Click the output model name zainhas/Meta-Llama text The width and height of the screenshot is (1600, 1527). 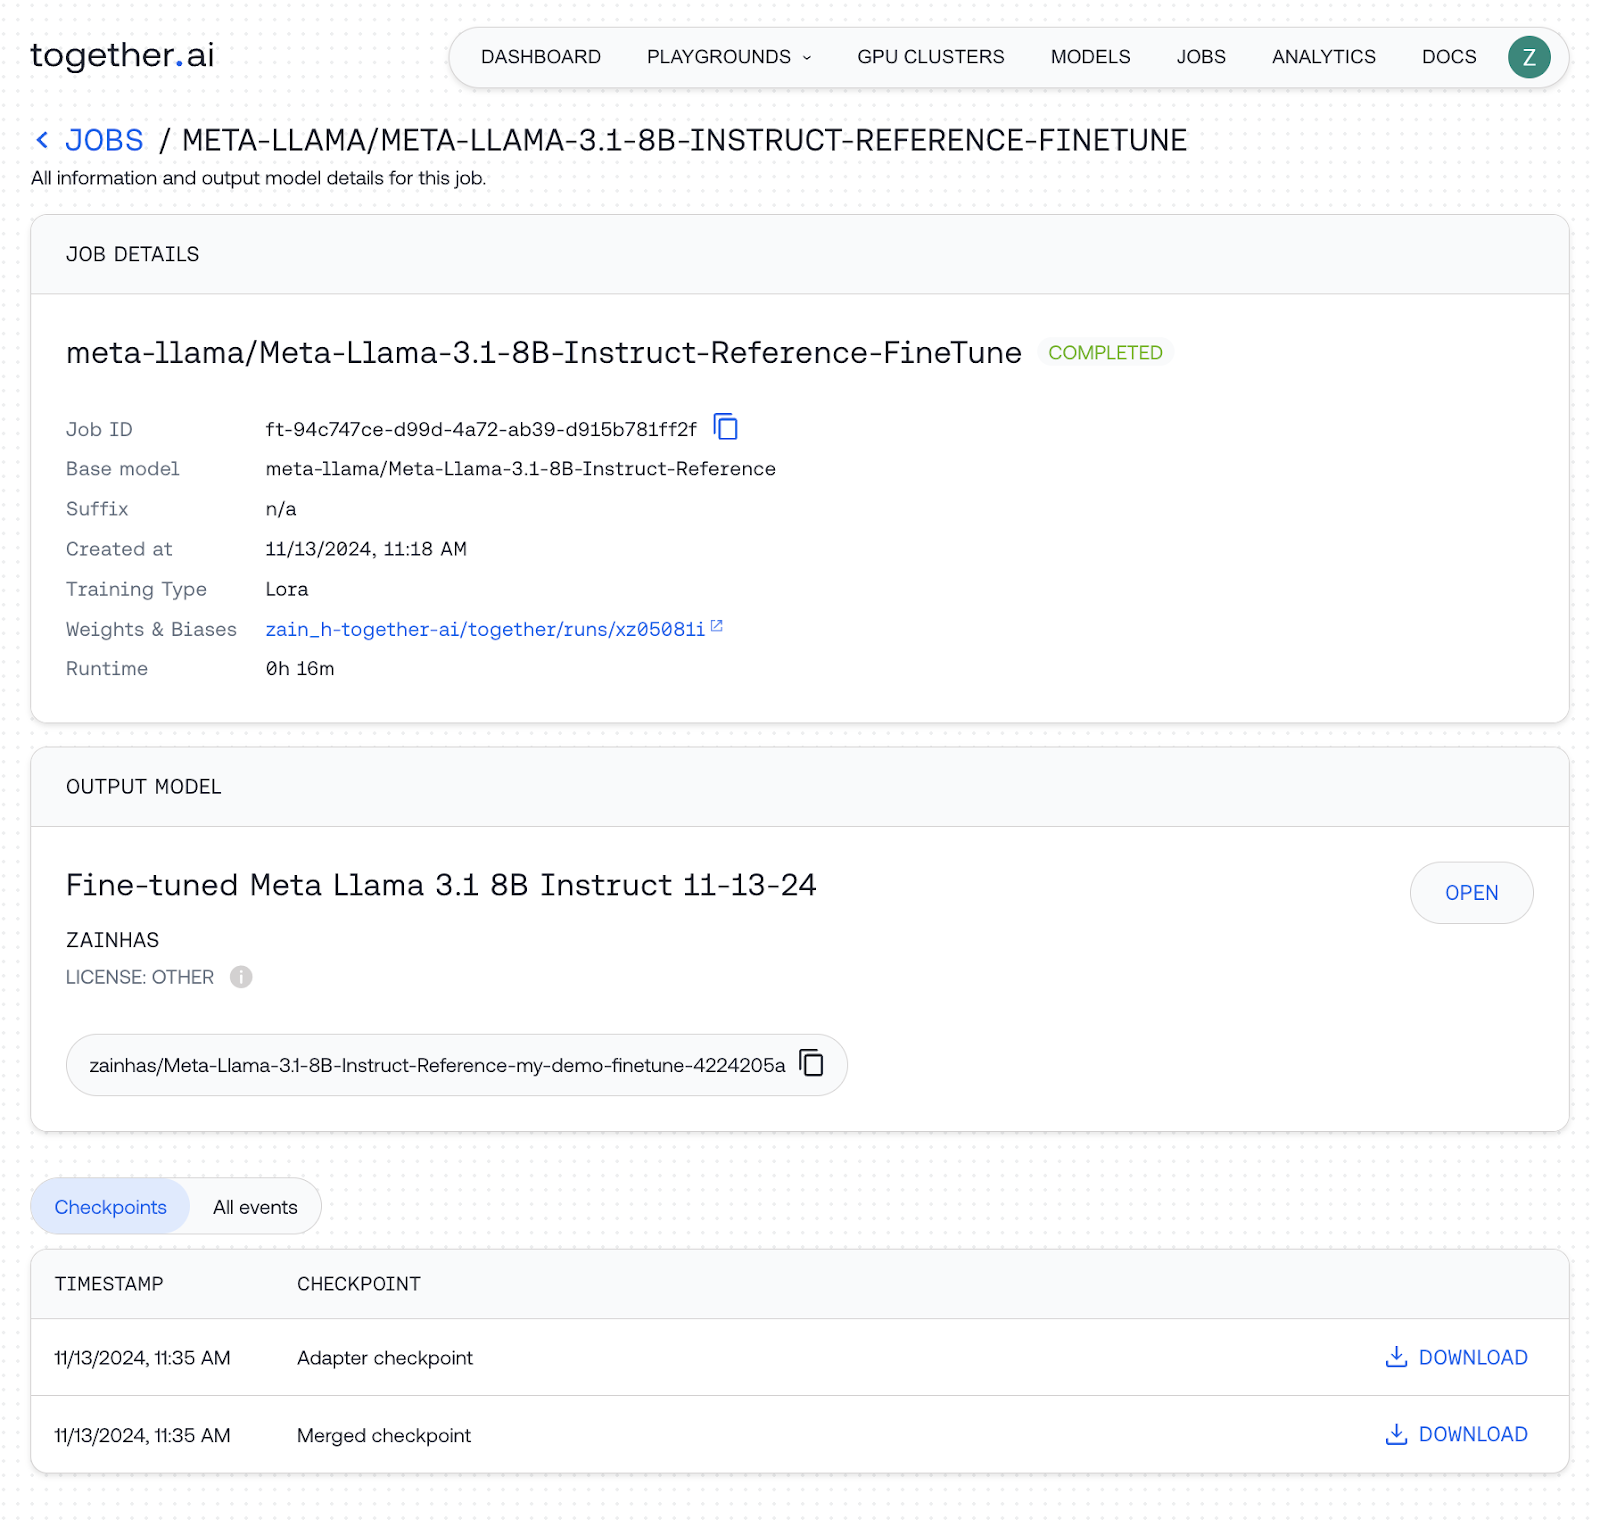(x=437, y=1065)
